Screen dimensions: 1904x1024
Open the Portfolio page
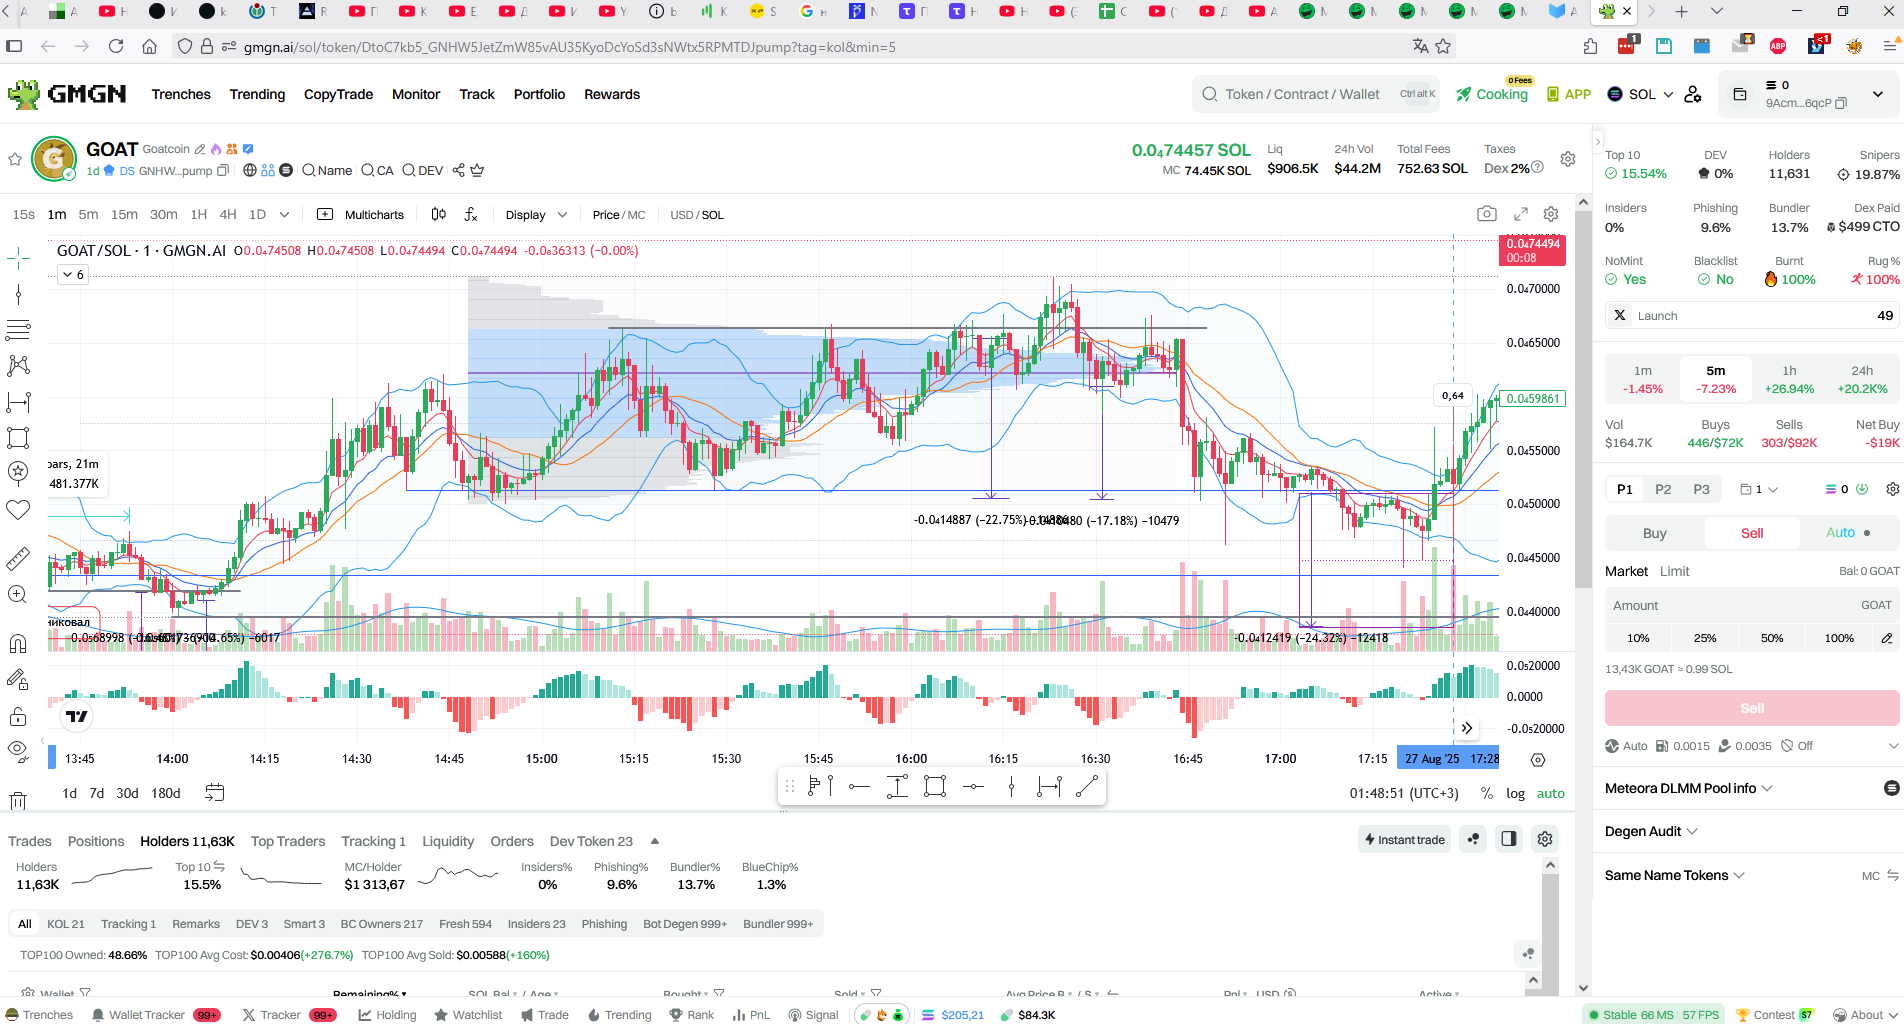(x=539, y=94)
